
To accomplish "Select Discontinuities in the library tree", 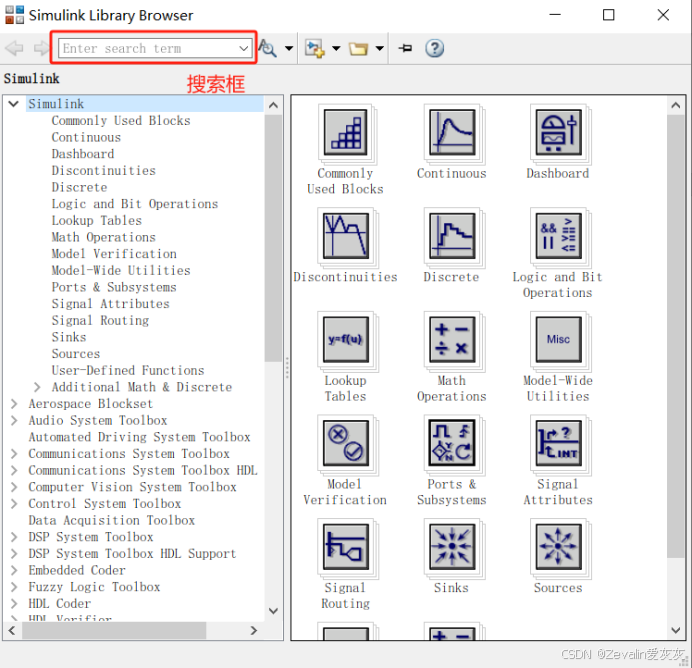I will (104, 171).
